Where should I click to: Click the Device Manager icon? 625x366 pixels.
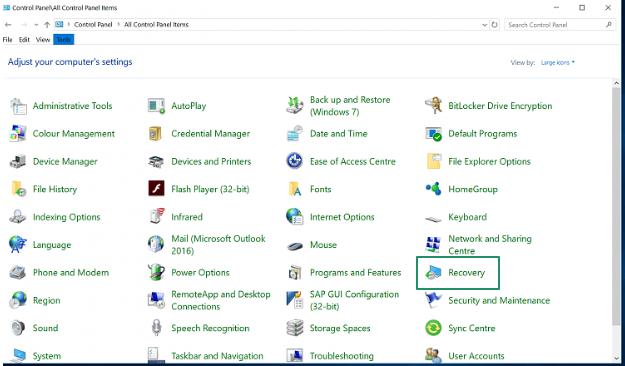(18, 161)
